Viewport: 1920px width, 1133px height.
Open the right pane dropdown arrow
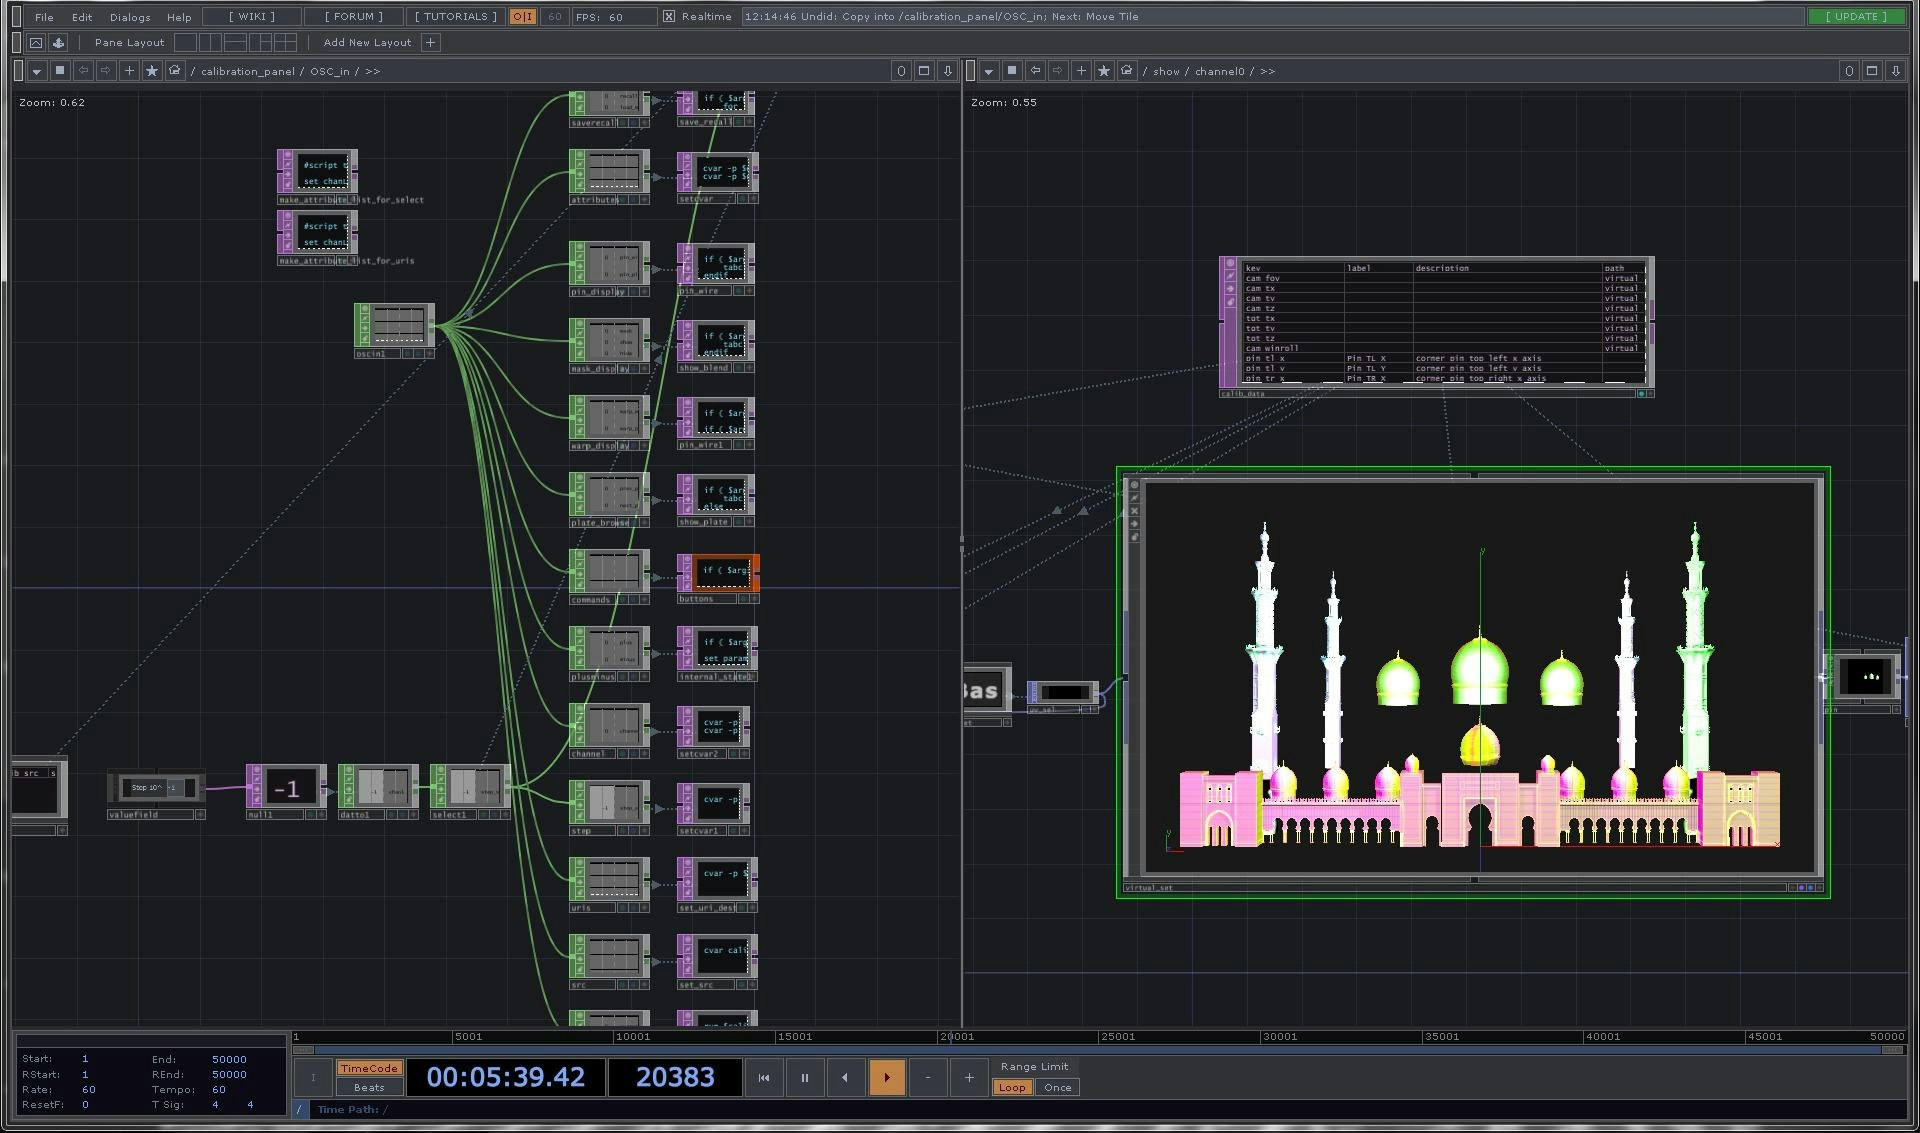(988, 71)
